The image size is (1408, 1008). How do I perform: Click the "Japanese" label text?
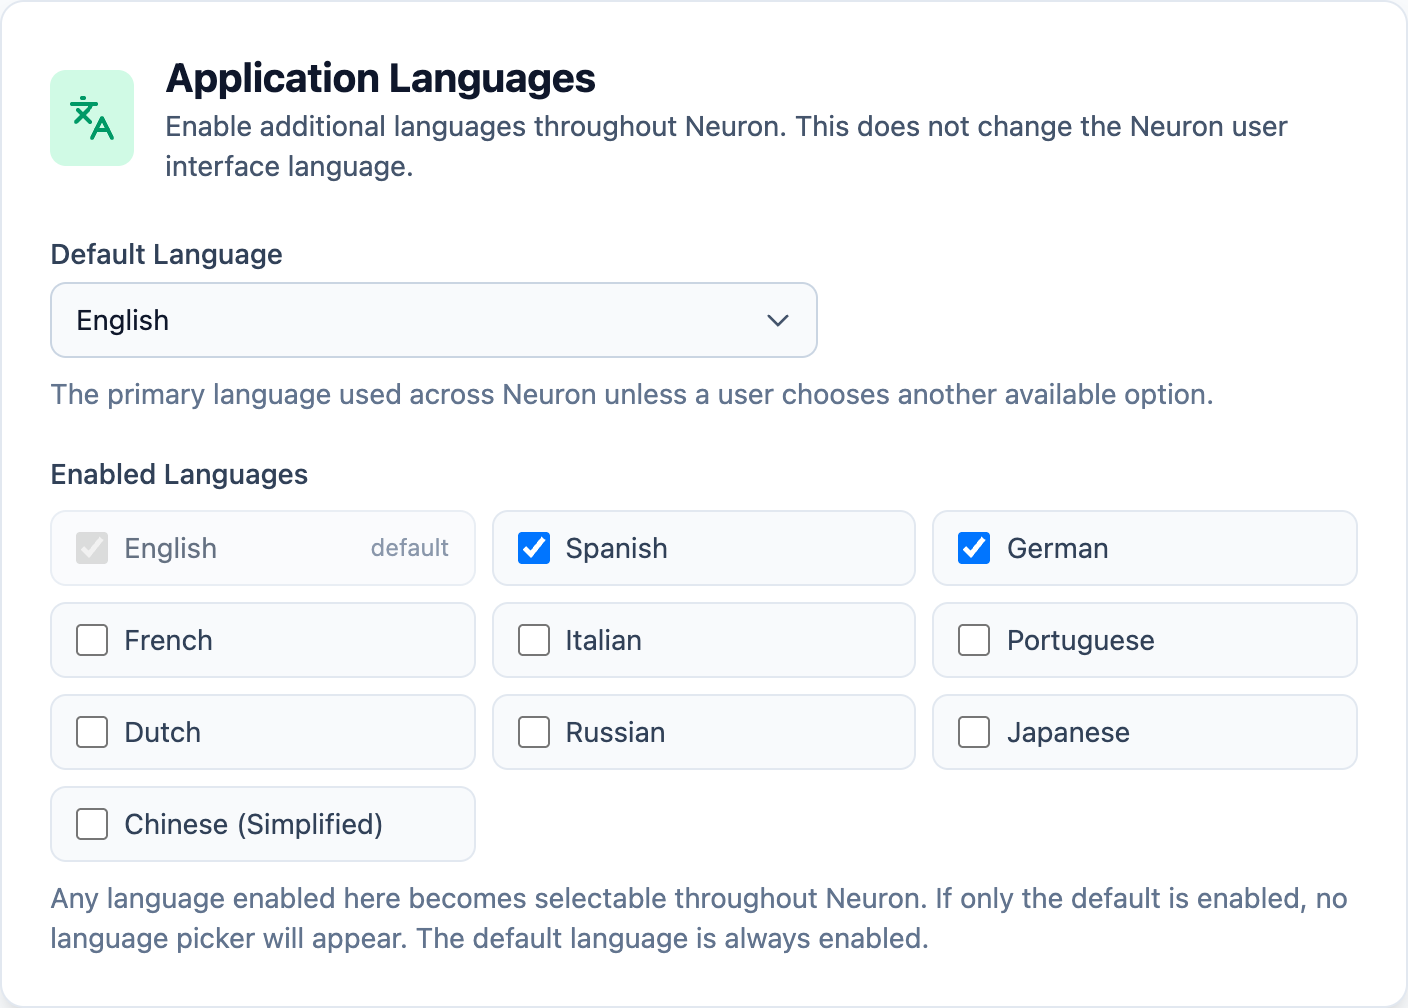click(1069, 732)
